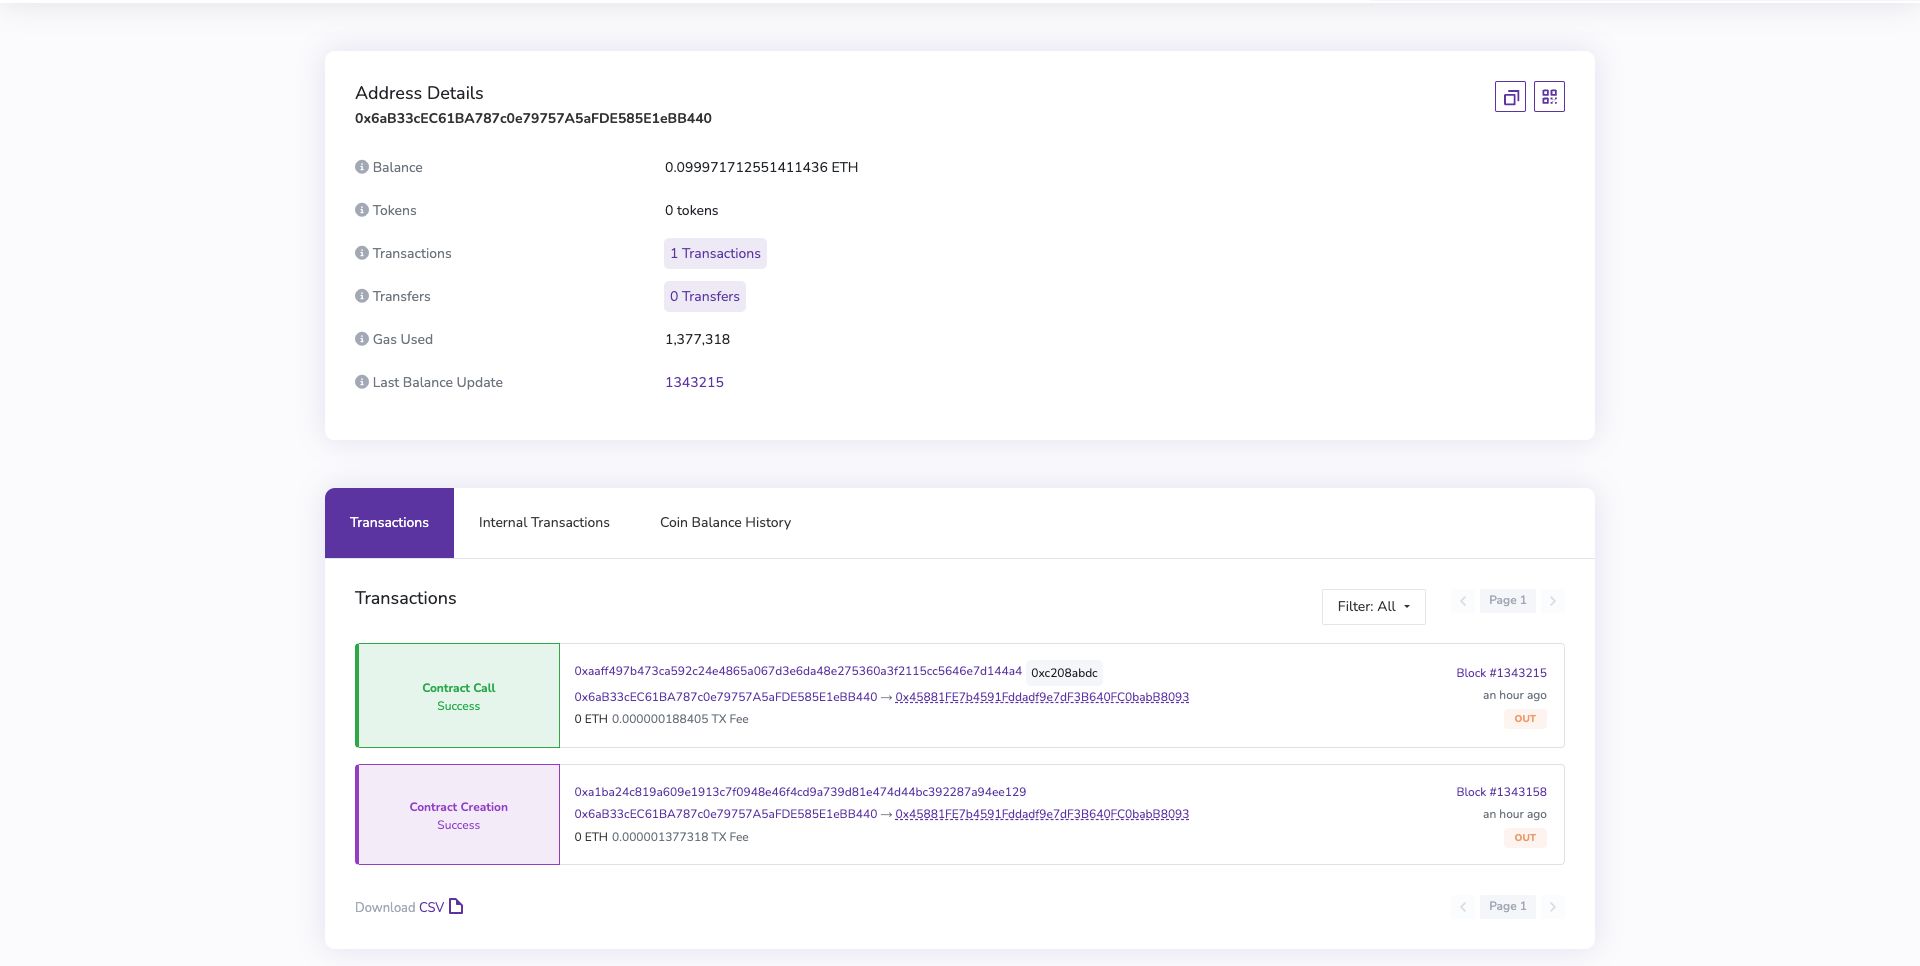1920x966 pixels.
Task: Click the Gas Used value 1,377,318
Action: (x=697, y=339)
